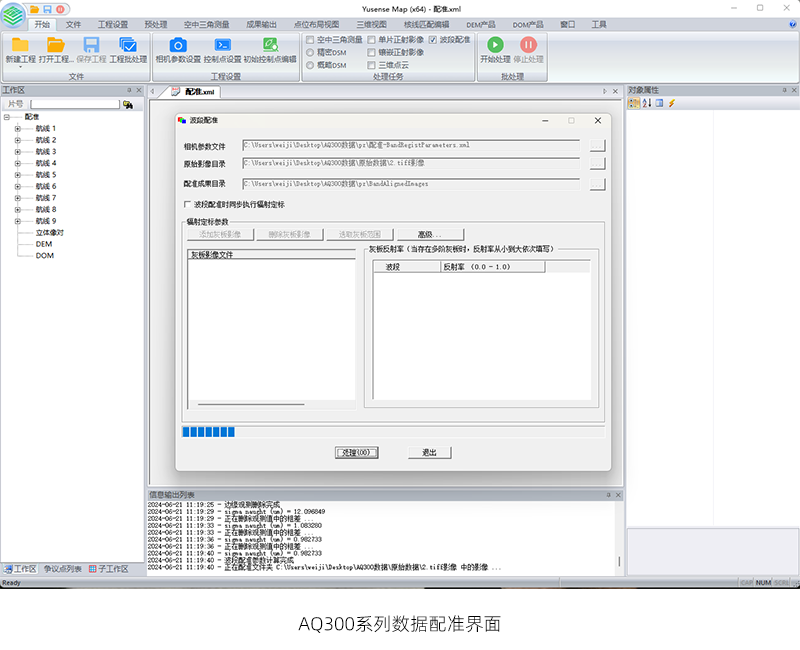
Task: Collapse the 配准 root tree node
Action: click(x=7, y=117)
